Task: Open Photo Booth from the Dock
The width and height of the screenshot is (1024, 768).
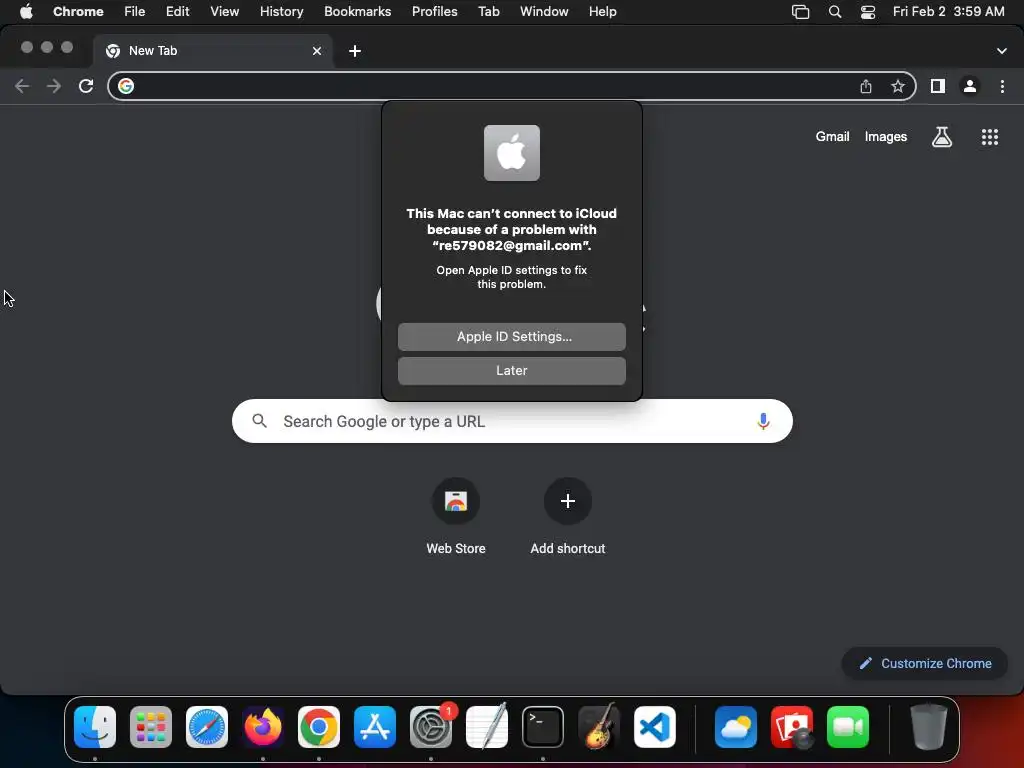Action: 792,727
